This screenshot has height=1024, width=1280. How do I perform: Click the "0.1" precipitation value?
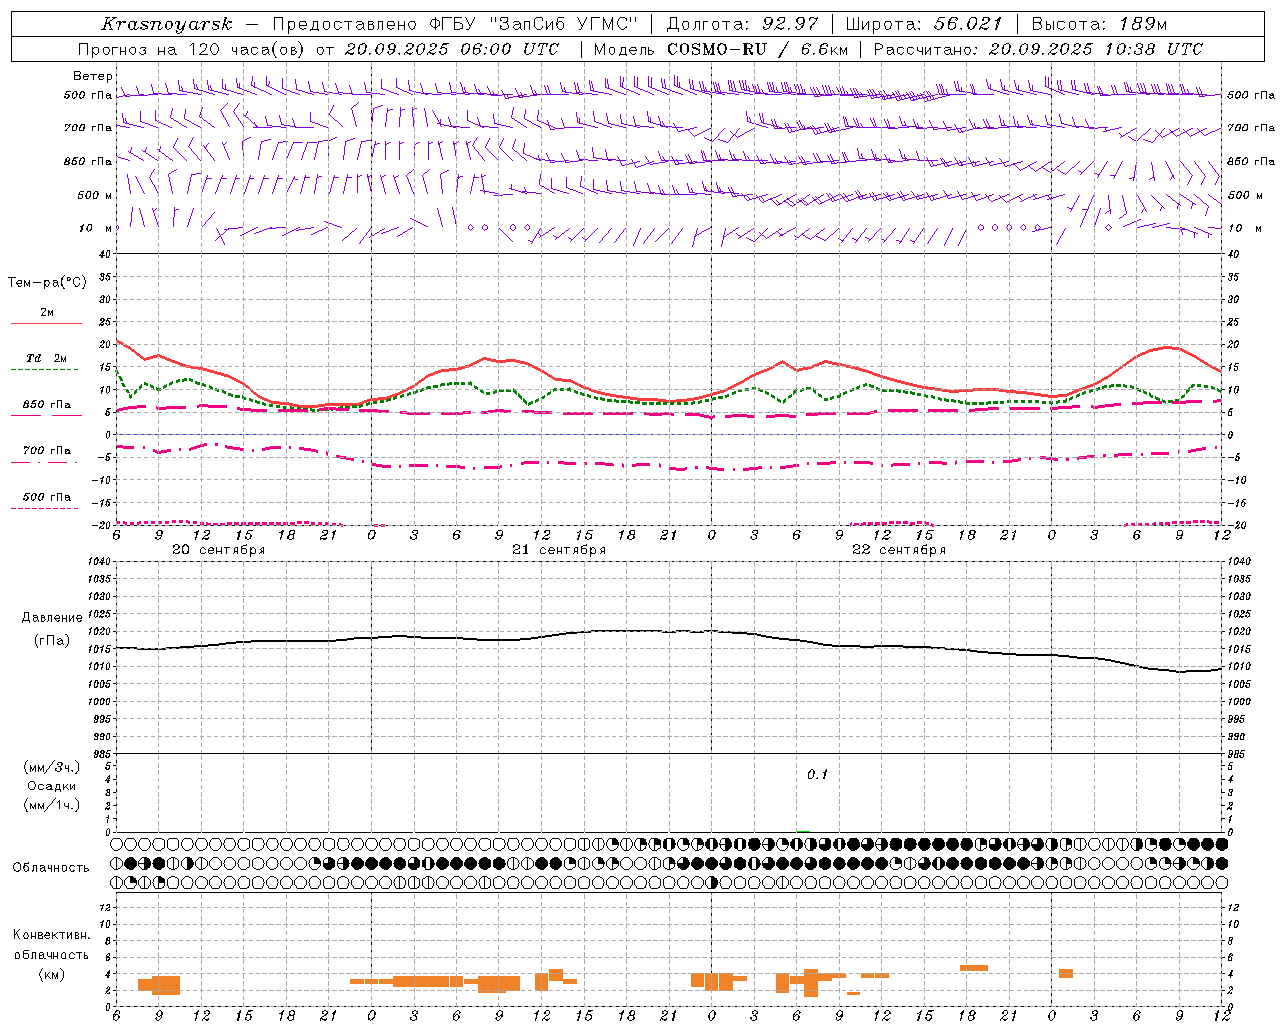(818, 775)
